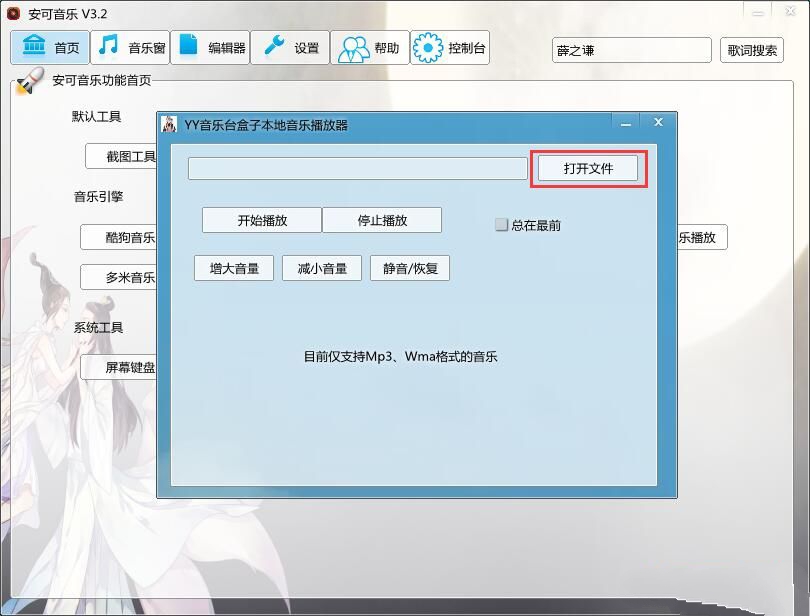Minimize the 安可音乐 main window
The image size is (810, 616).
[758, 13]
